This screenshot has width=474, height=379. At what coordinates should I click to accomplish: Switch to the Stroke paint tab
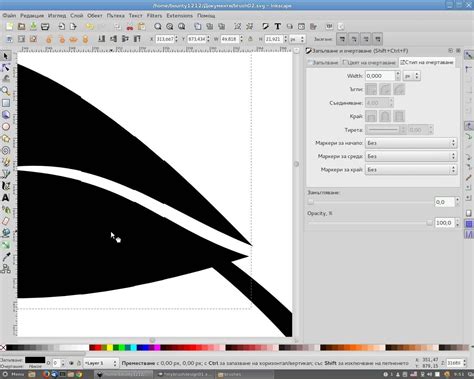[369, 62]
